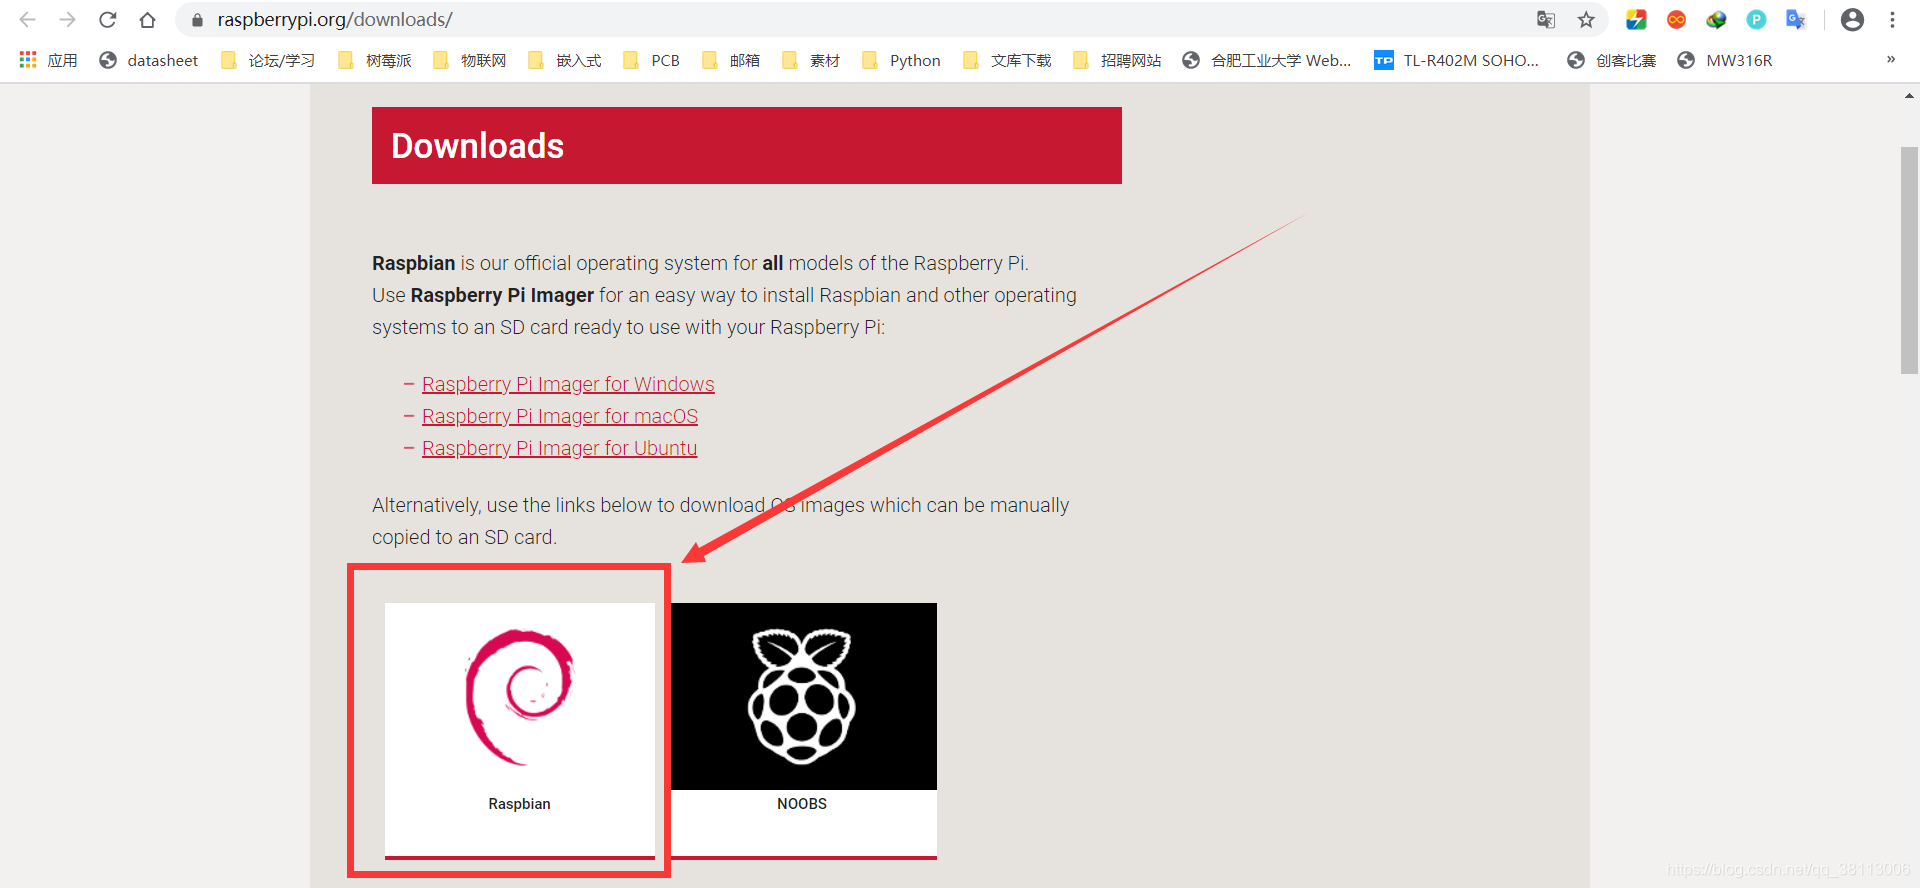Viewport: 1920px width, 888px height.
Task: Open the Chrome profile avatar
Action: (1852, 20)
